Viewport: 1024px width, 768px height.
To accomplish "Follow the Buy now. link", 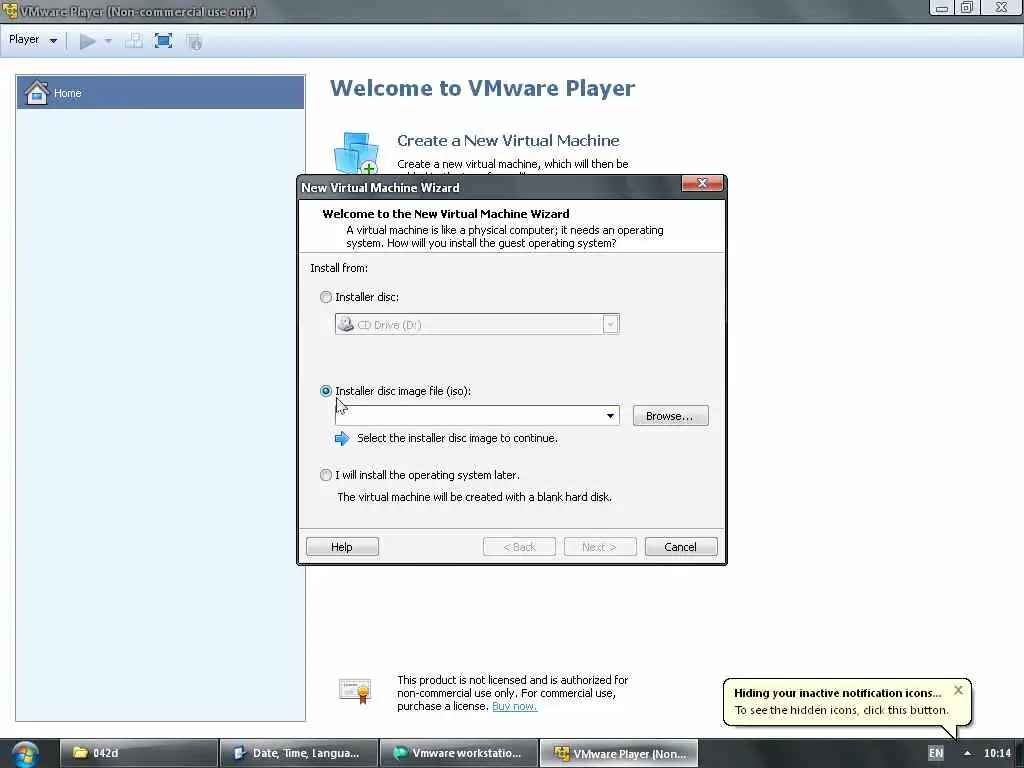I will click(x=515, y=706).
